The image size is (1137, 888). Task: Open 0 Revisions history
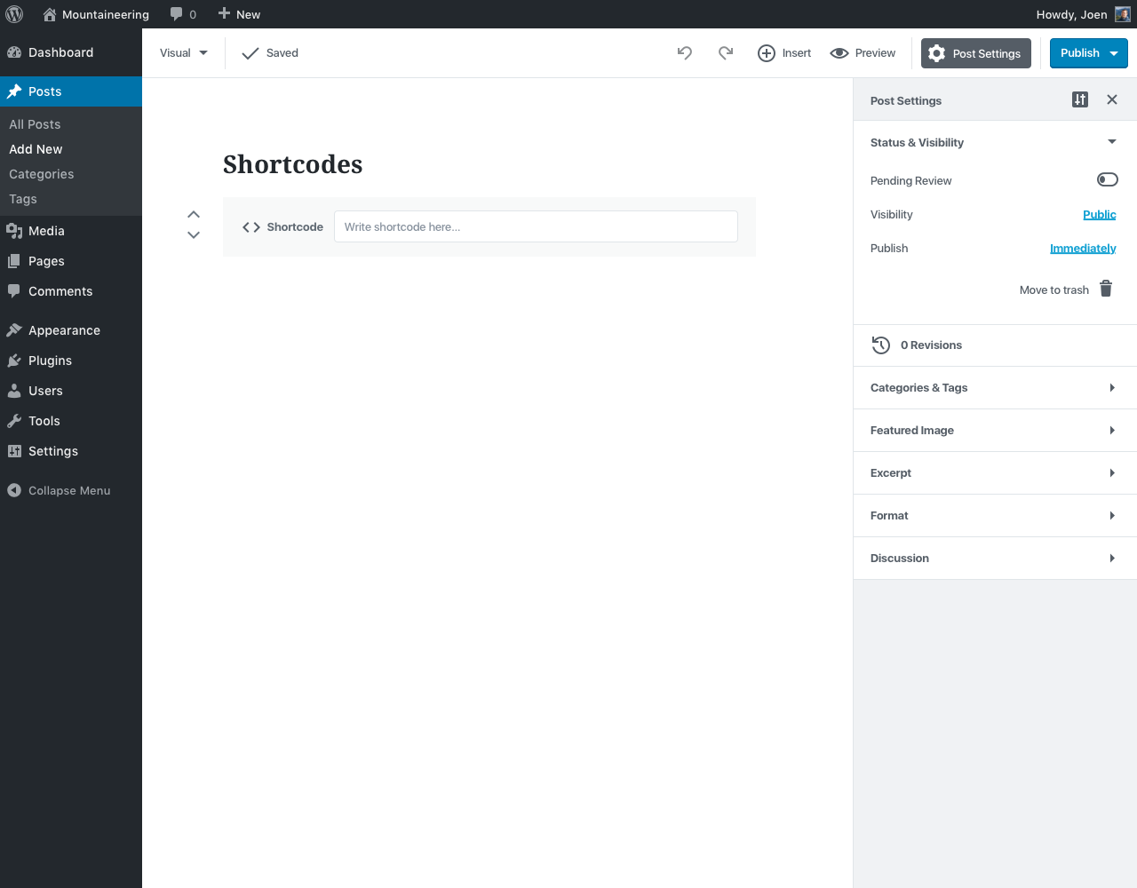[995, 345]
